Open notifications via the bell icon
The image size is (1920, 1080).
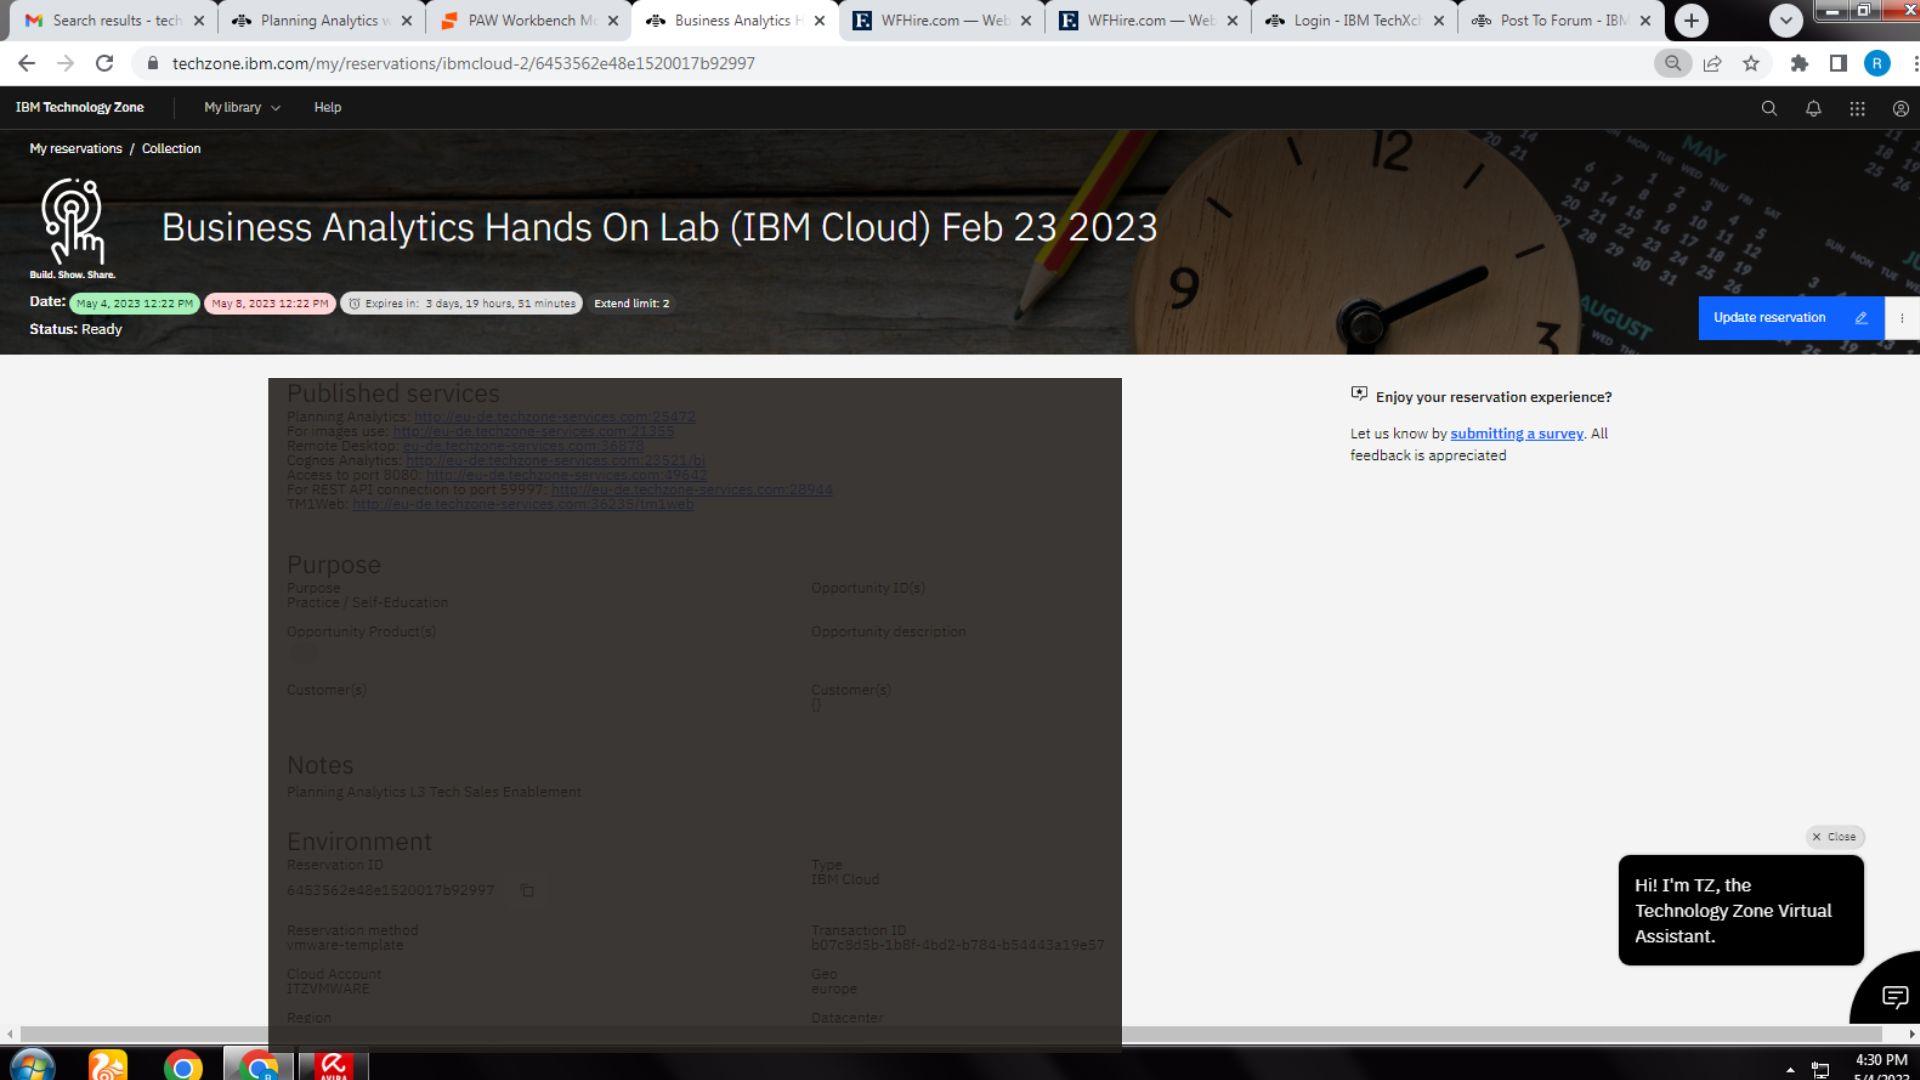click(1811, 107)
